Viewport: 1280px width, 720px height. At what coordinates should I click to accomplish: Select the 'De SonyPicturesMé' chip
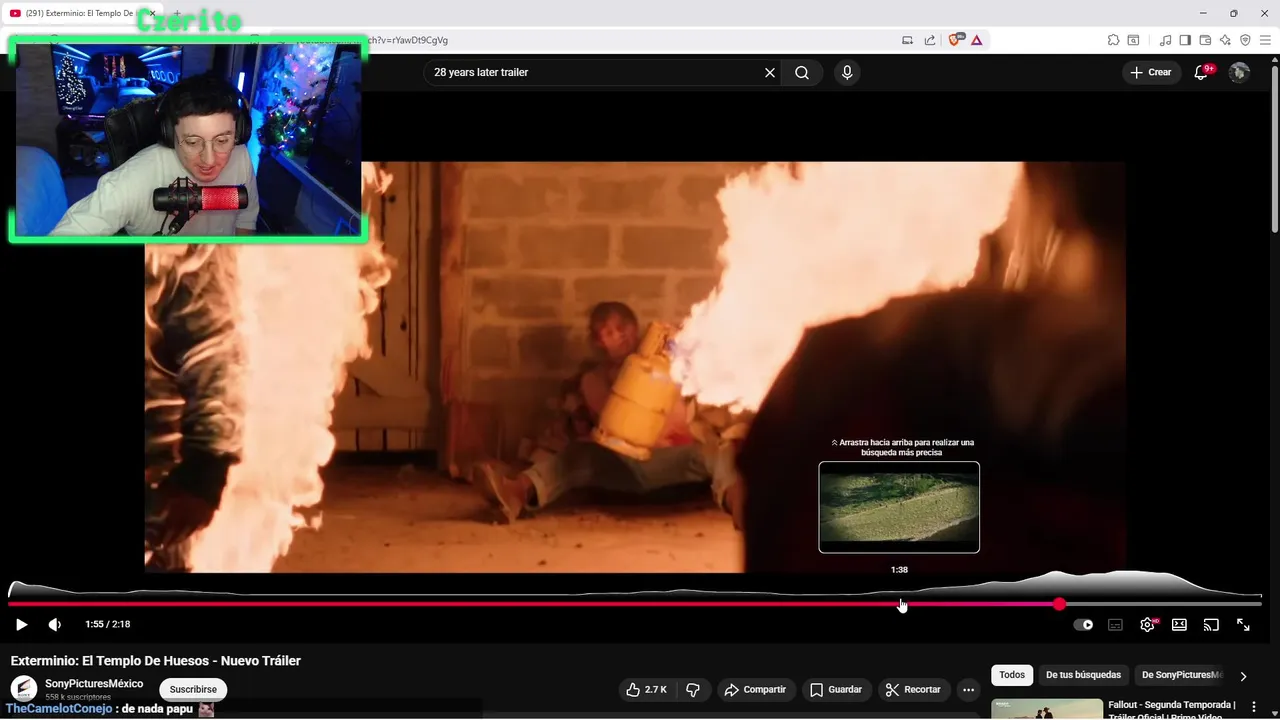tap(1182, 675)
